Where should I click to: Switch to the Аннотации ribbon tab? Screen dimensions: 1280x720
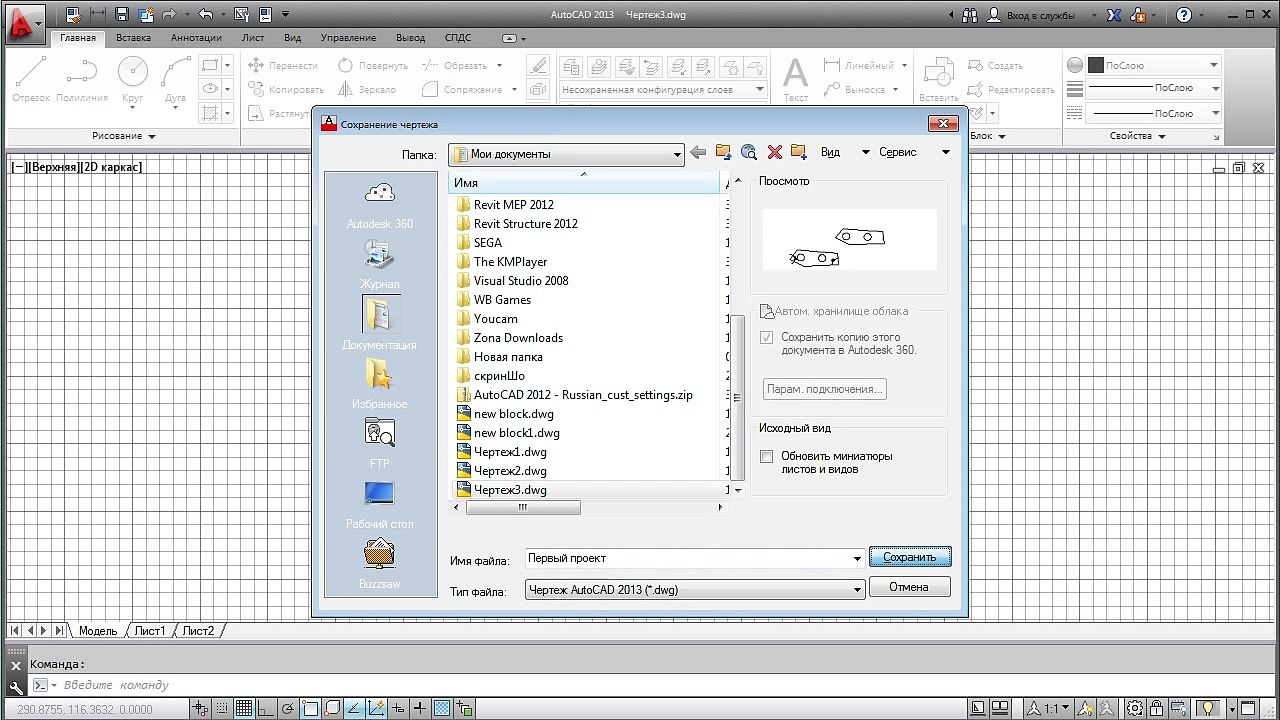tap(196, 38)
